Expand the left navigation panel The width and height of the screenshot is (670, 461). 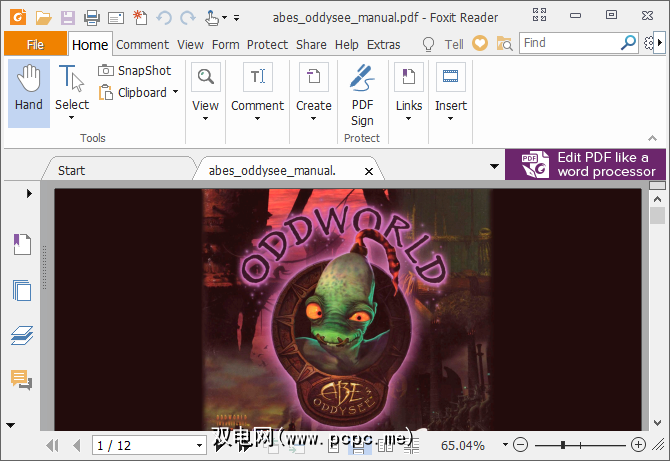click(29, 193)
